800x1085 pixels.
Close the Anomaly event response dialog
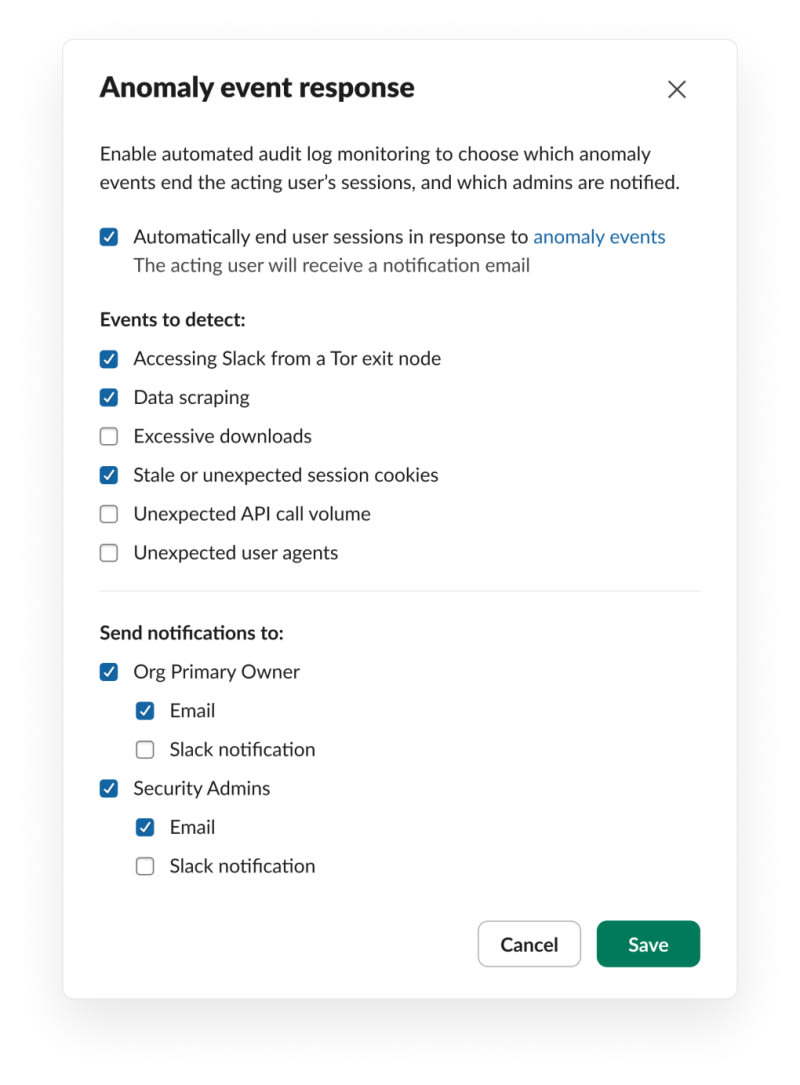click(x=677, y=89)
